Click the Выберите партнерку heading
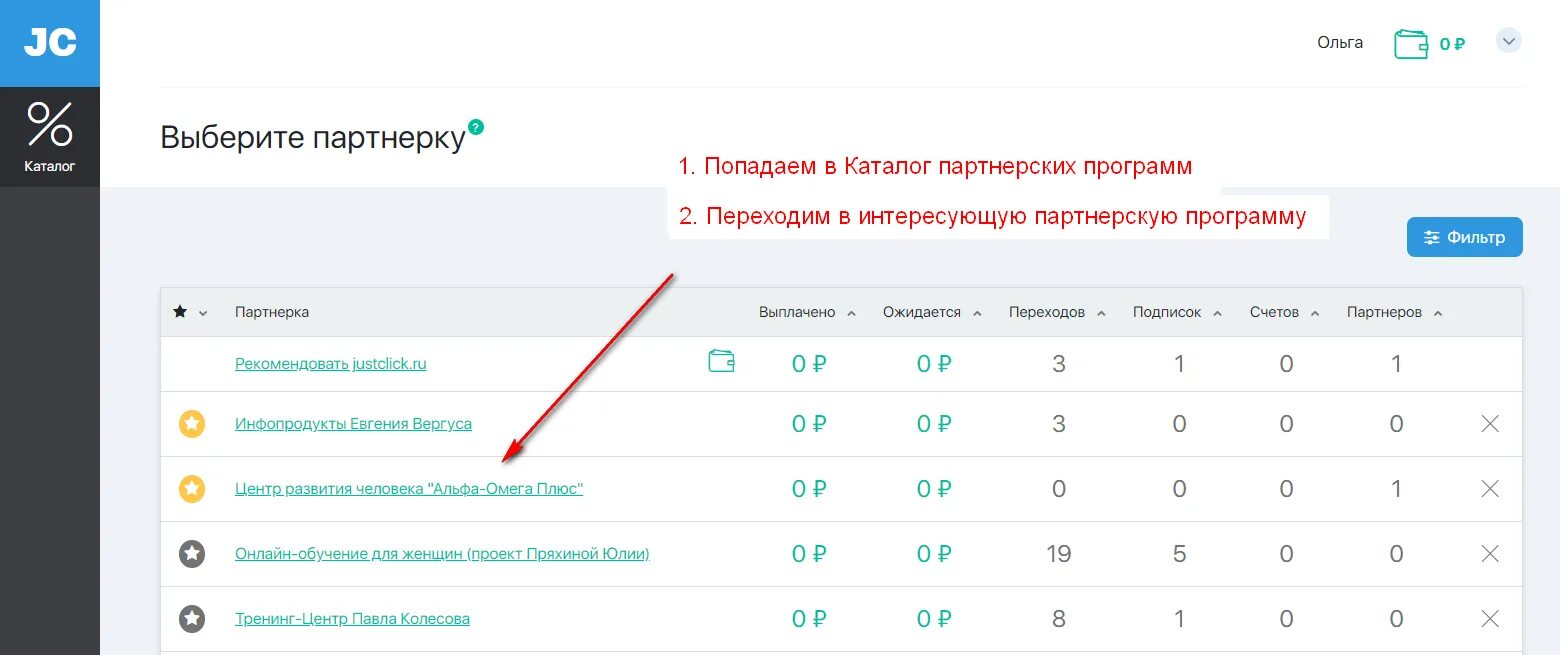1560x655 pixels. [x=313, y=138]
